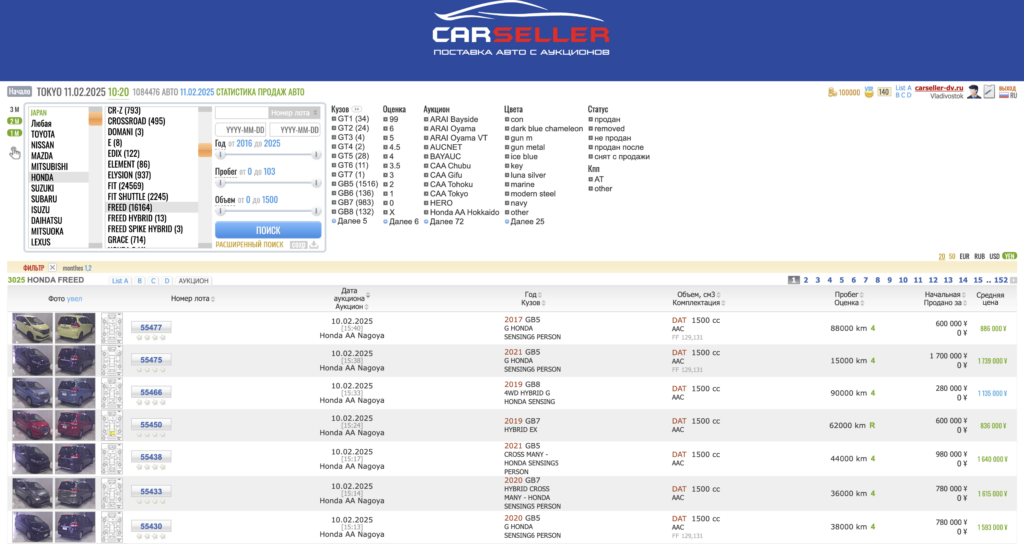Open РАСШИРЕННЫЙ ПОИСК advanced search

pyautogui.click(x=249, y=244)
